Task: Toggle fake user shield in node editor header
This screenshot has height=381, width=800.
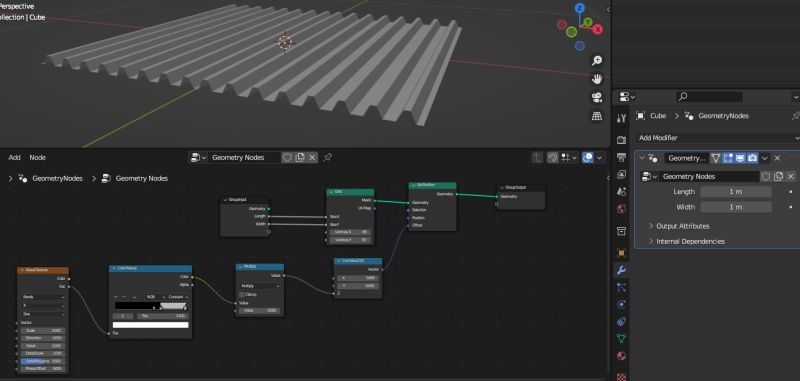Action: point(287,158)
